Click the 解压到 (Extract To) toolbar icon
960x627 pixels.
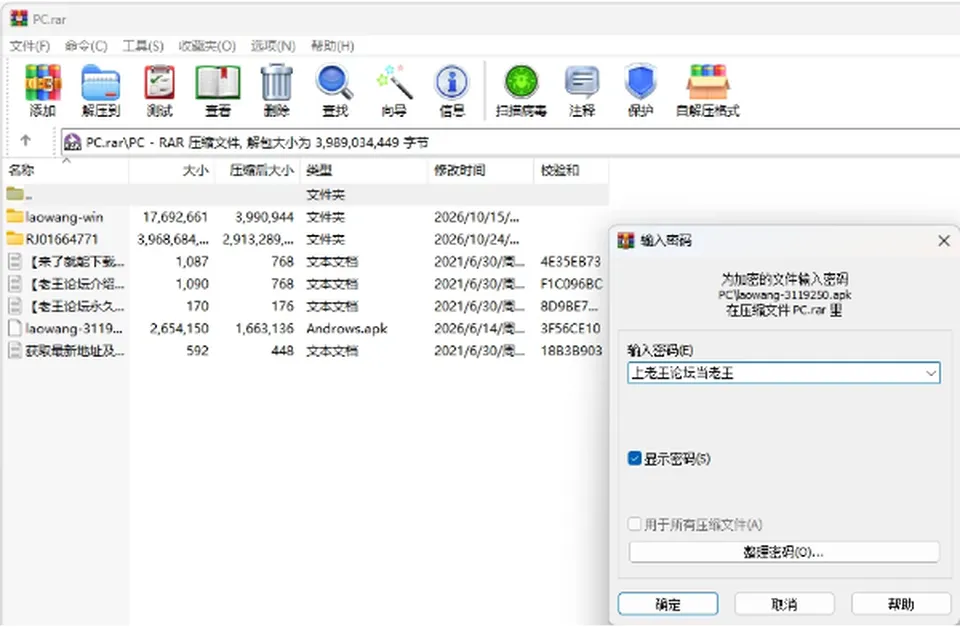point(101,90)
